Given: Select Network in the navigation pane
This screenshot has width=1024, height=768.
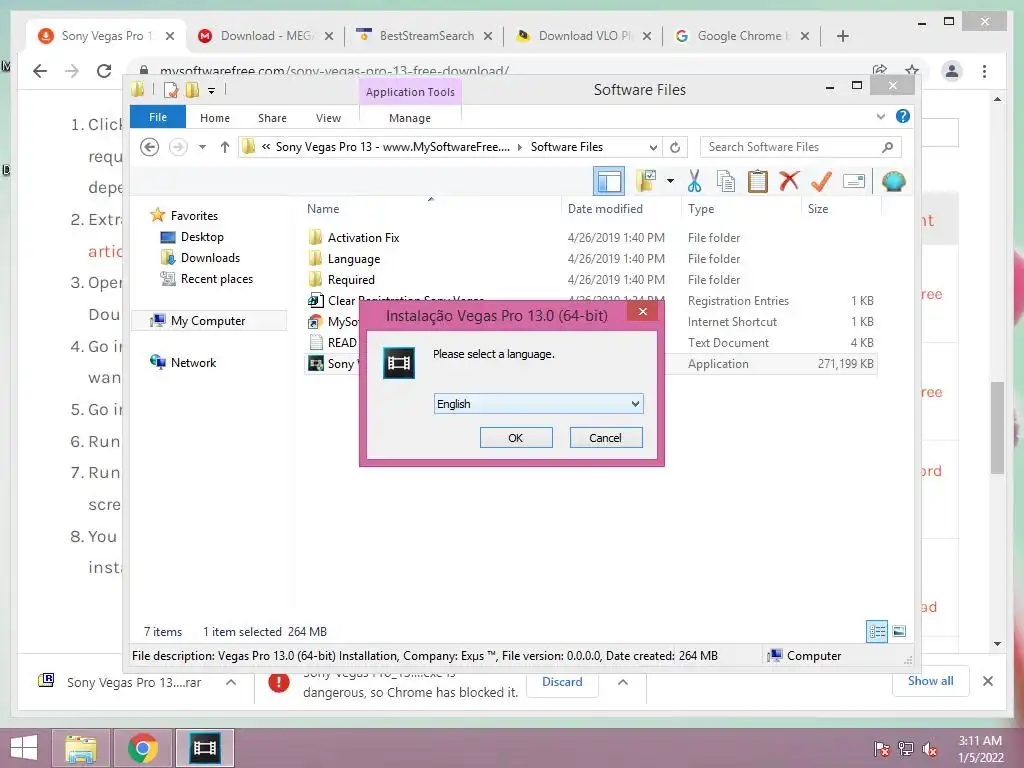Looking at the screenshot, I should coord(193,362).
